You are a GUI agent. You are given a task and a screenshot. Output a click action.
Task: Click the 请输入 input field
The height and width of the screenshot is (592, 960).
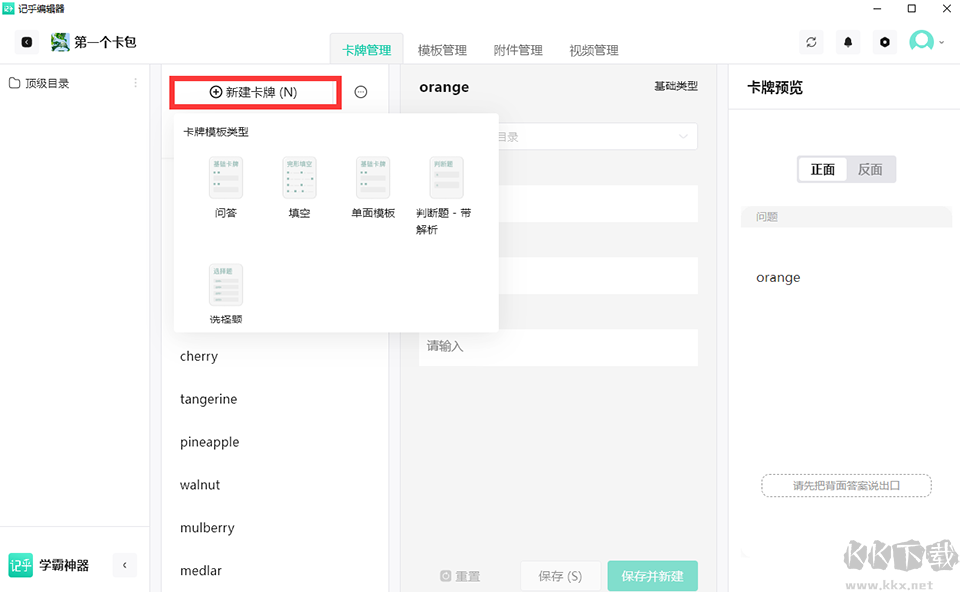point(558,347)
